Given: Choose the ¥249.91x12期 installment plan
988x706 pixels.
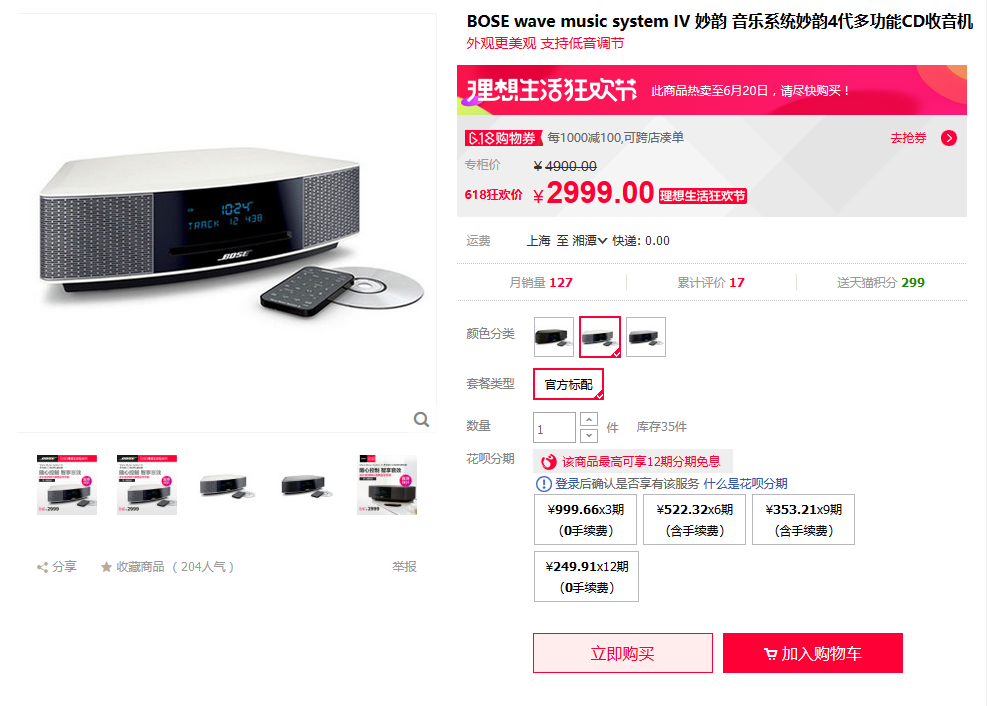Looking at the screenshot, I should pyautogui.click(x=586, y=576).
